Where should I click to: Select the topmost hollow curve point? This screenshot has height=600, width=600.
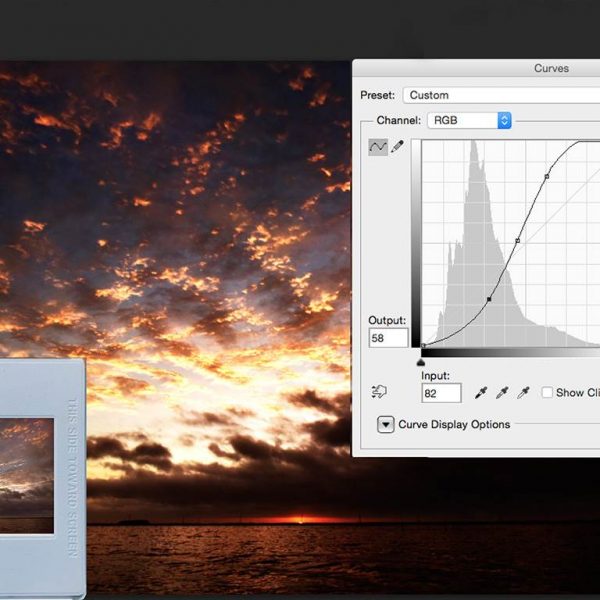pos(546,177)
